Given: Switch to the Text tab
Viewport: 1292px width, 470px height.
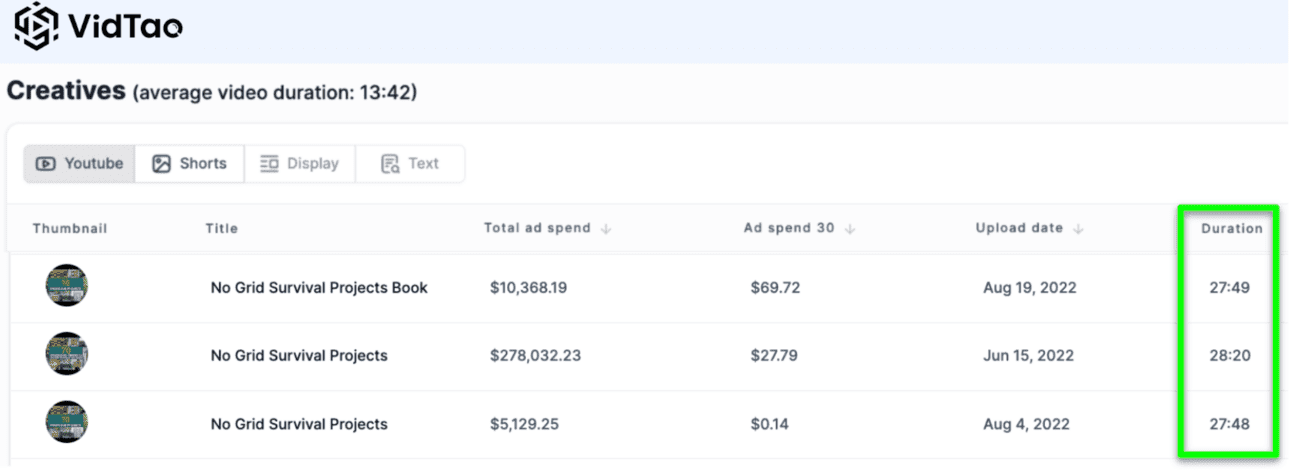Looking at the screenshot, I should tap(410, 164).
